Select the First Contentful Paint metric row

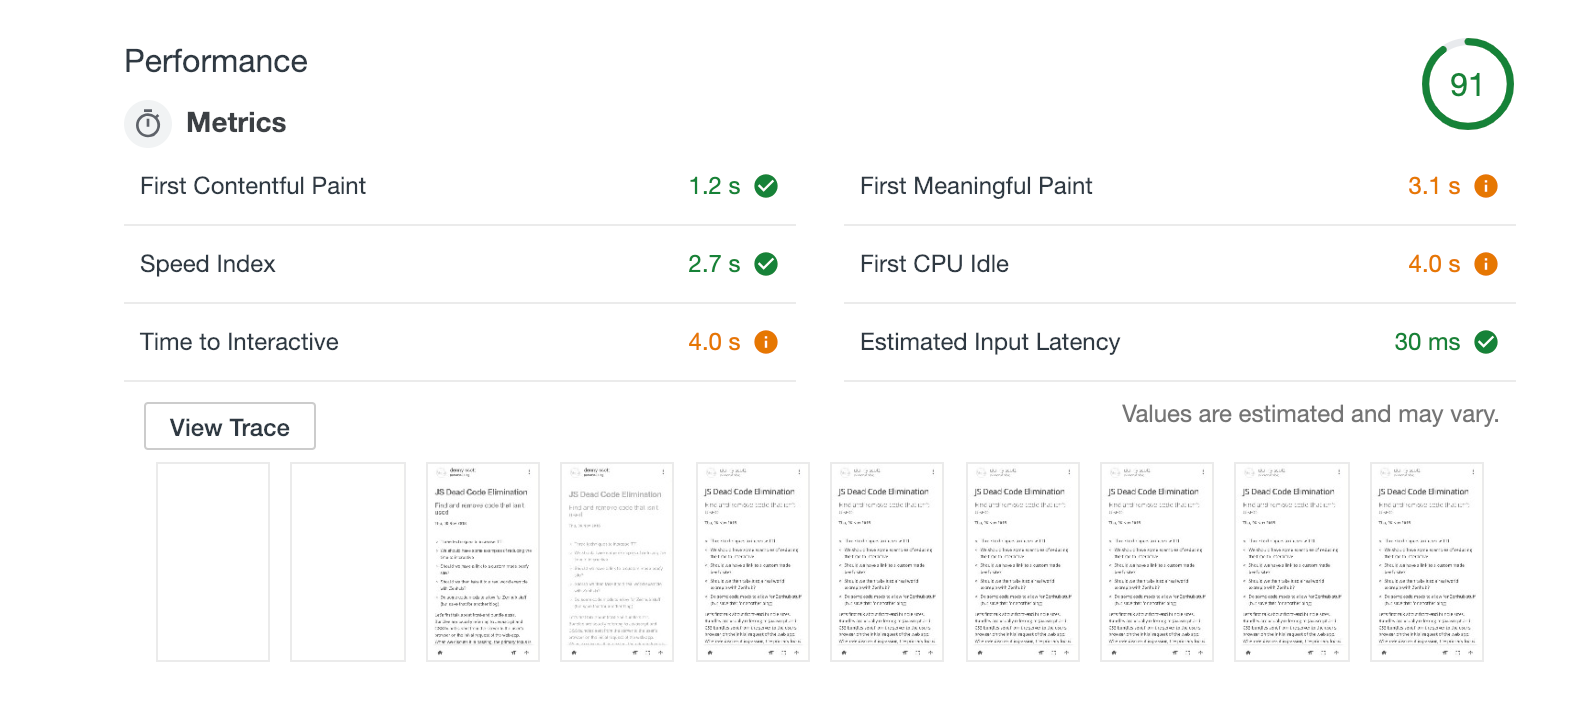[252, 185]
